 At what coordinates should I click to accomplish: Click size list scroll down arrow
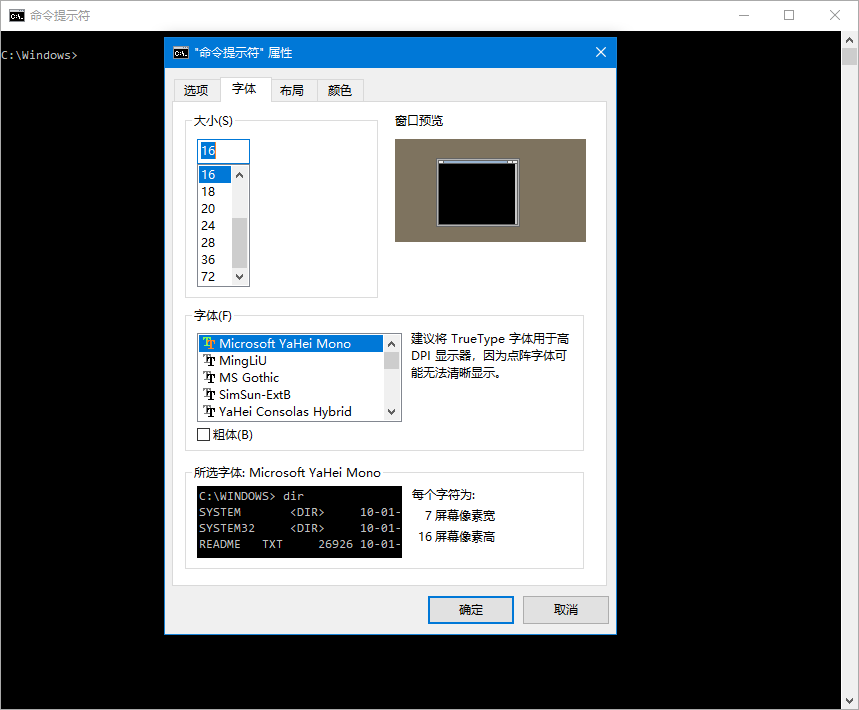pyautogui.click(x=239, y=277)
